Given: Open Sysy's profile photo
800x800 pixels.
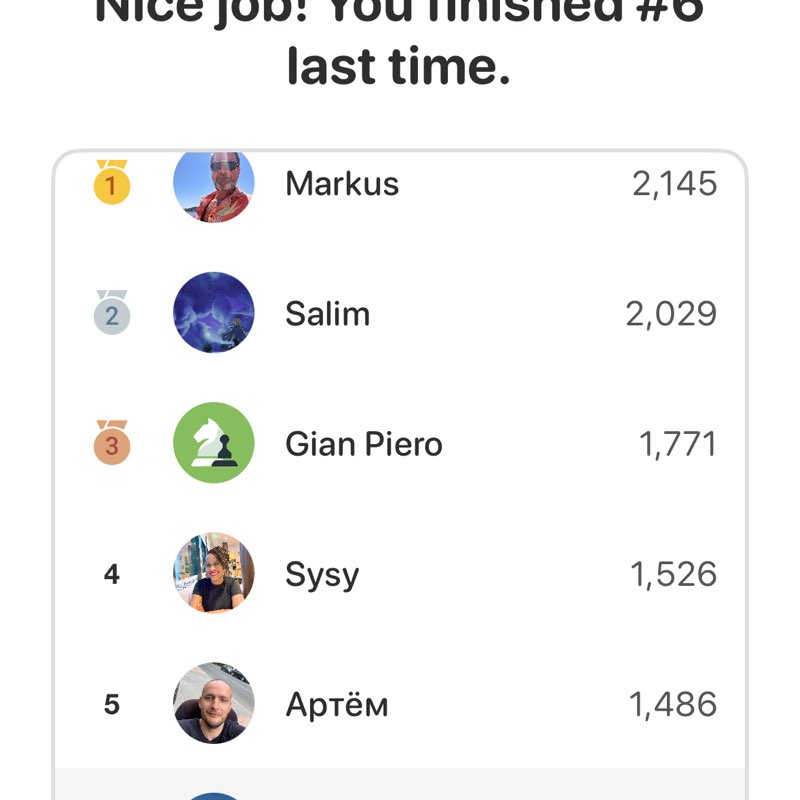Looking at the screenshot, I should 214,573.
